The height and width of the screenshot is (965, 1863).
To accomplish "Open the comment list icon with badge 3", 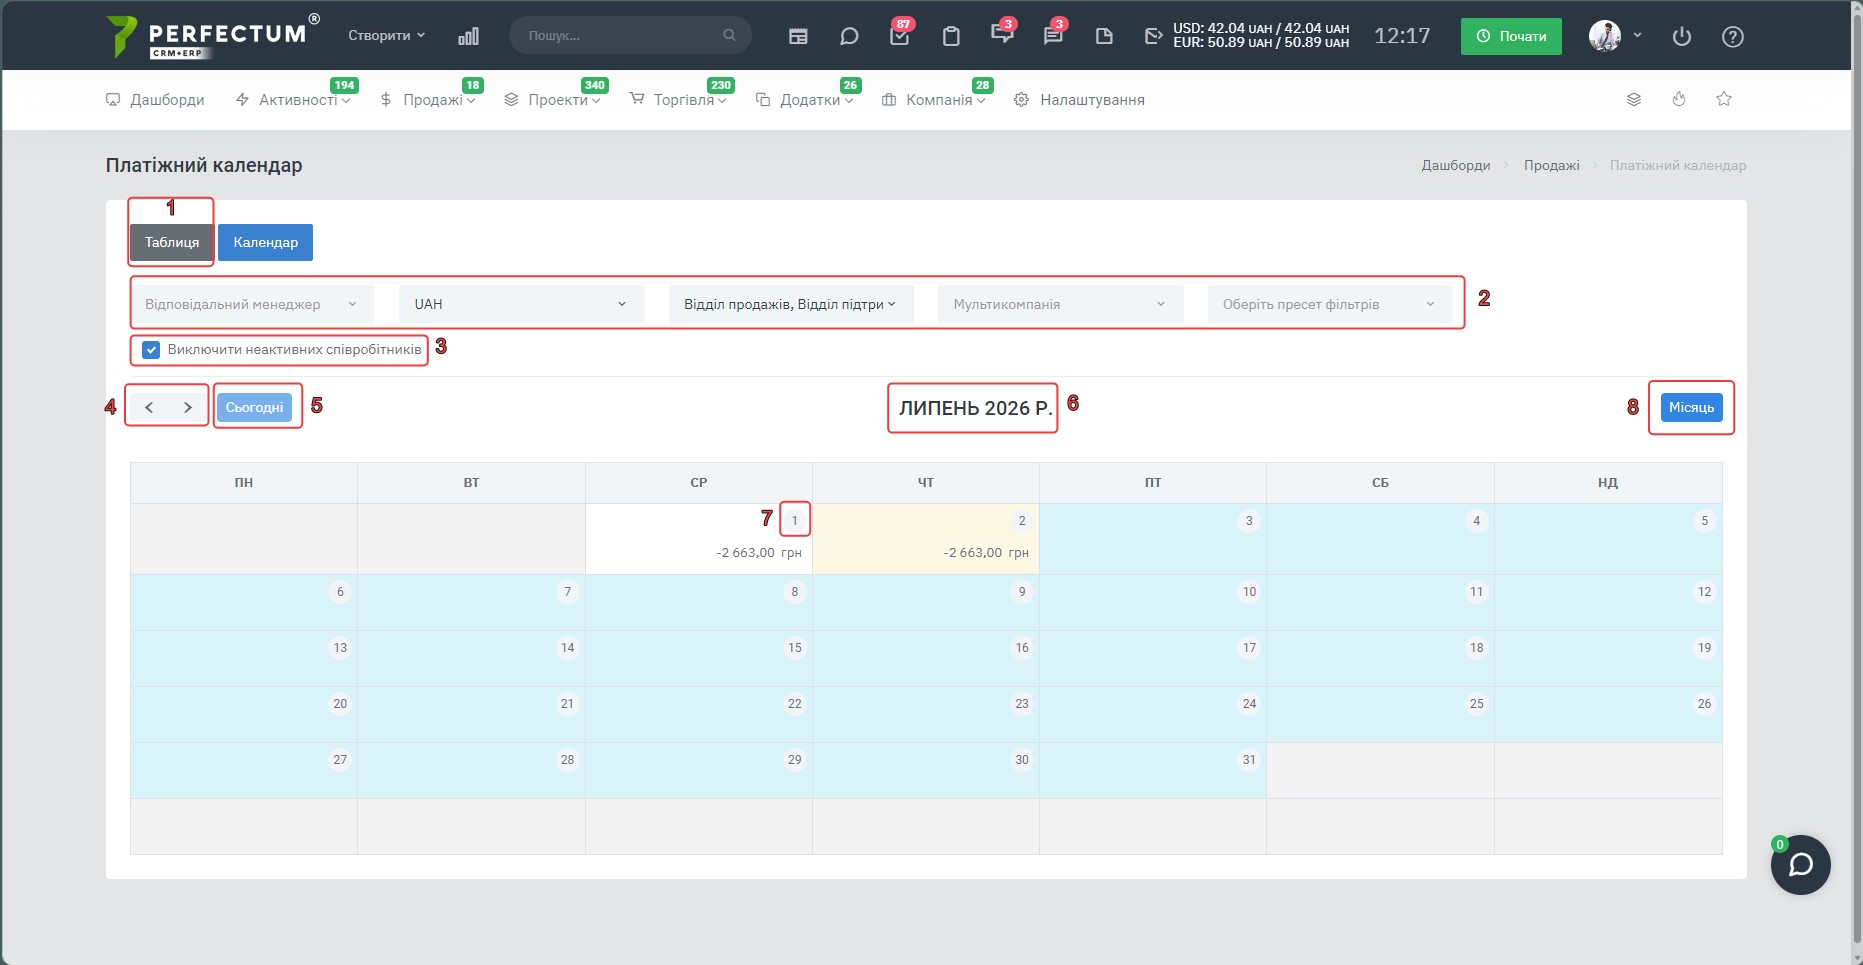I will pos(1053,35).
